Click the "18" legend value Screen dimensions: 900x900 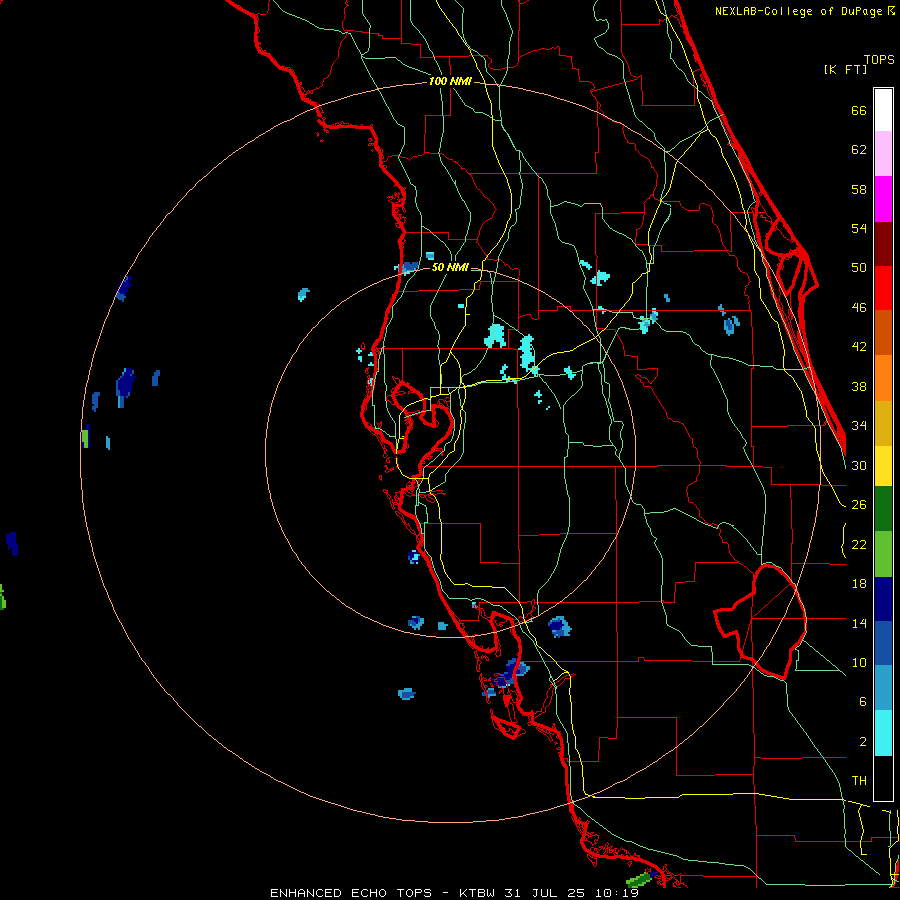coord(859,584)
